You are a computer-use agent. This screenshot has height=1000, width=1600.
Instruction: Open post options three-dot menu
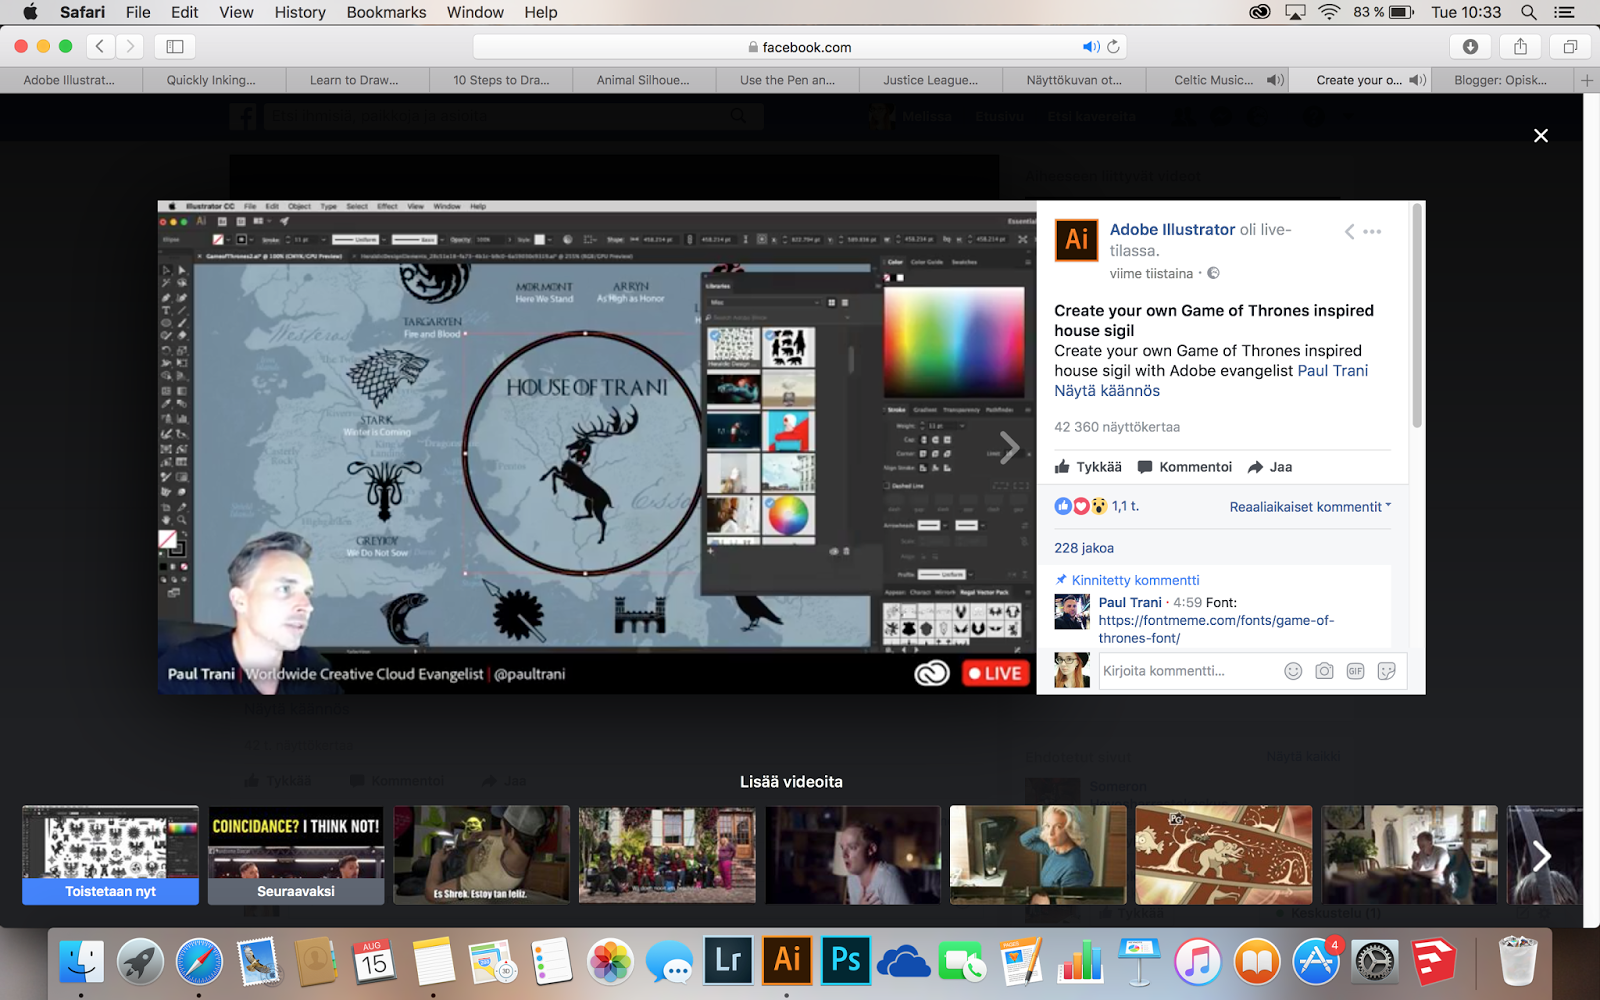point(1372,231)
